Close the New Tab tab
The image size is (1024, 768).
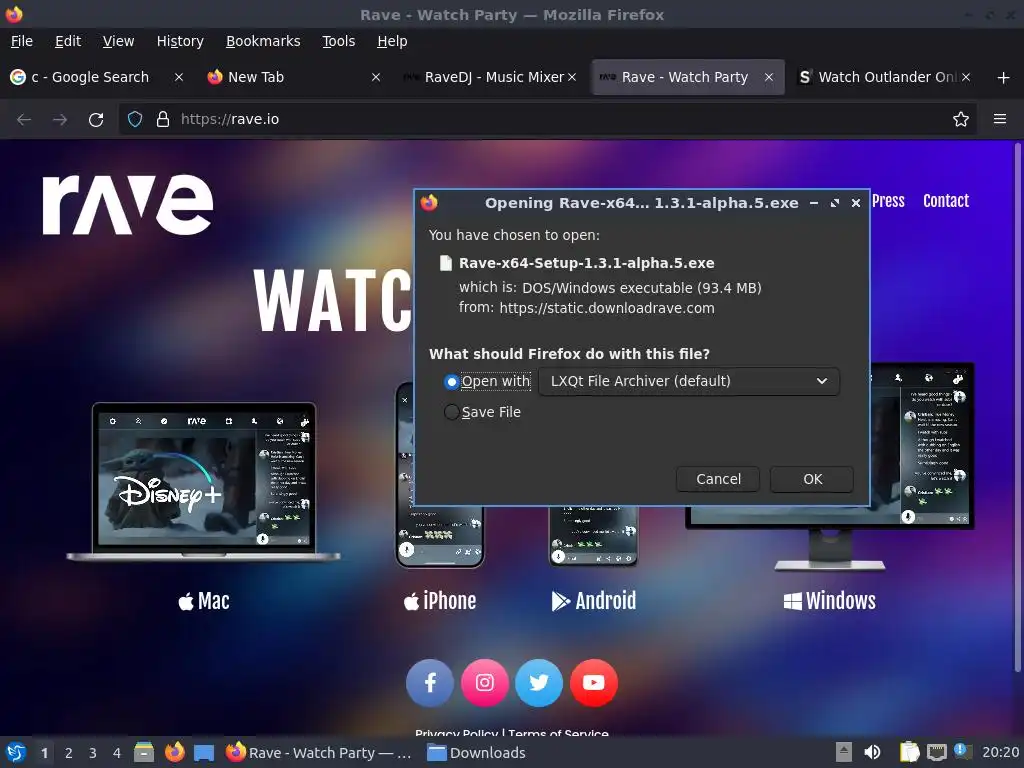[x=376, y=77]
